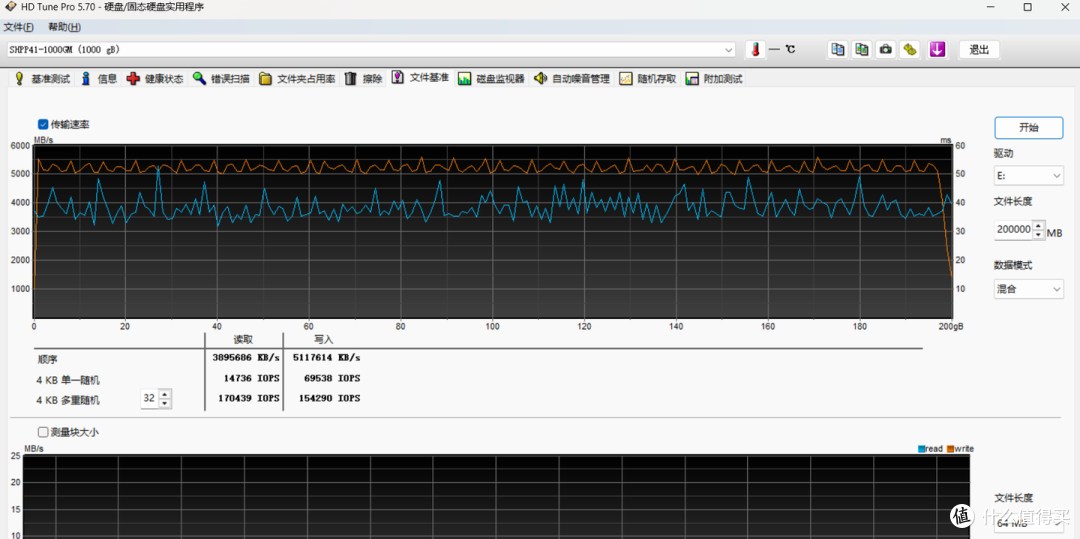
Task: Click the copy screenshot to clipboard icon
Action: point(862,50)
